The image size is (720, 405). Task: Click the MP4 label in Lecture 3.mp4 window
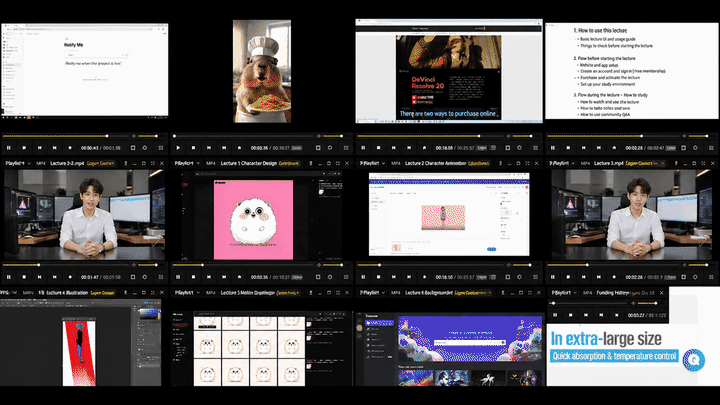tap(585, 163)
